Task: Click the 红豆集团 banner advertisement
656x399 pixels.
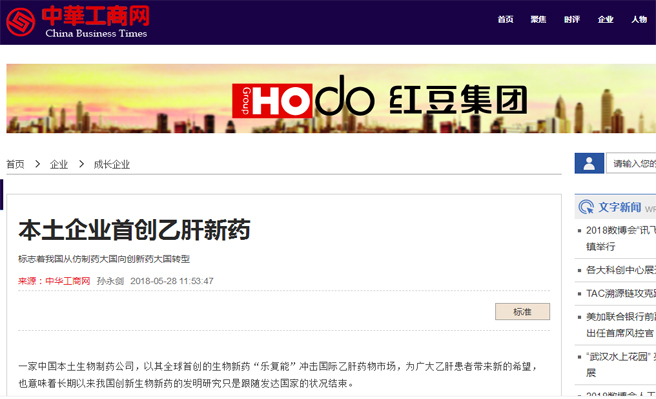Action: pyautogui.click(x=331, y=99)
